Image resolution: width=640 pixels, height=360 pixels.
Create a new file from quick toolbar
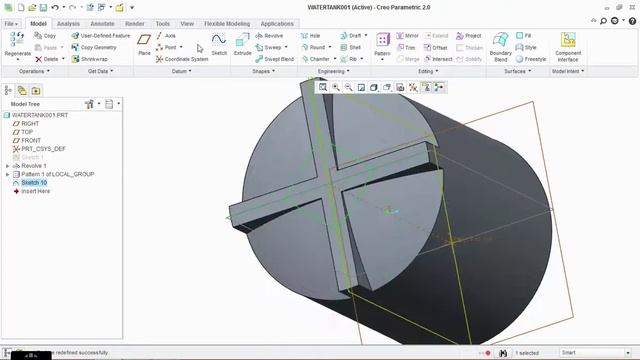tap(21, 7)
